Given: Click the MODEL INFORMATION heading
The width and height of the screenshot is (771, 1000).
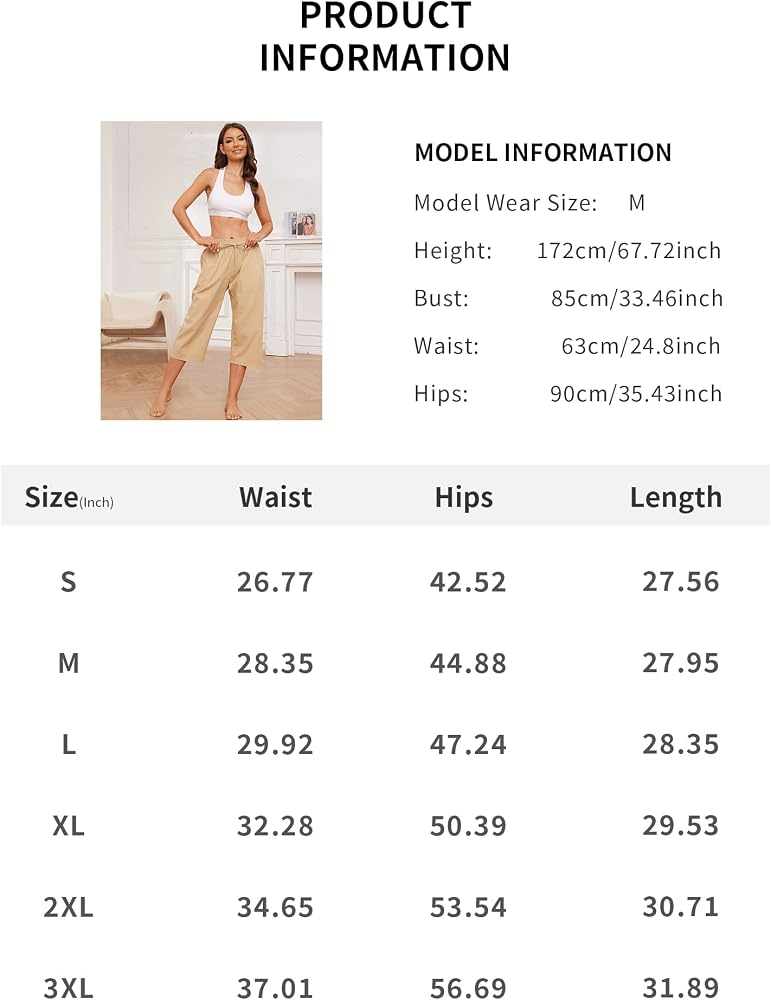Looking at the screenshot, I should [543, 153].
